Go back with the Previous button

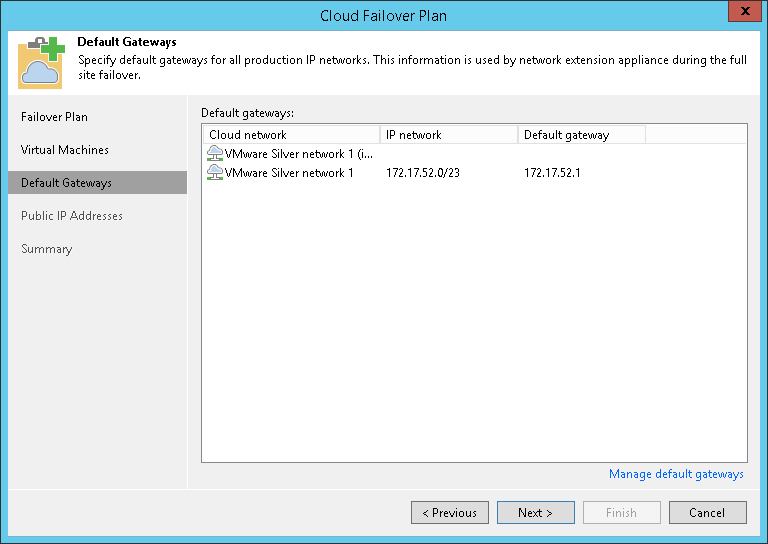tap(450, 513)
